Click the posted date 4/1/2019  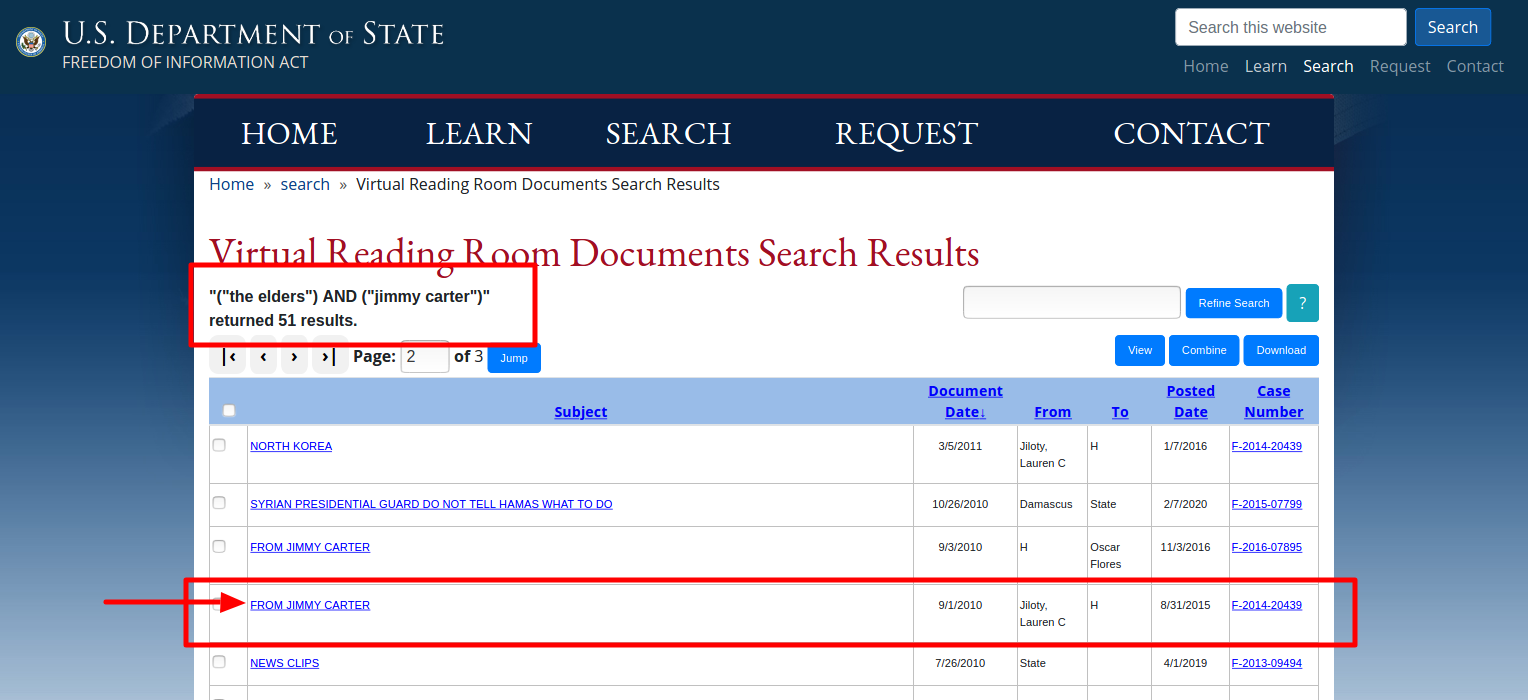point(1185,663)
